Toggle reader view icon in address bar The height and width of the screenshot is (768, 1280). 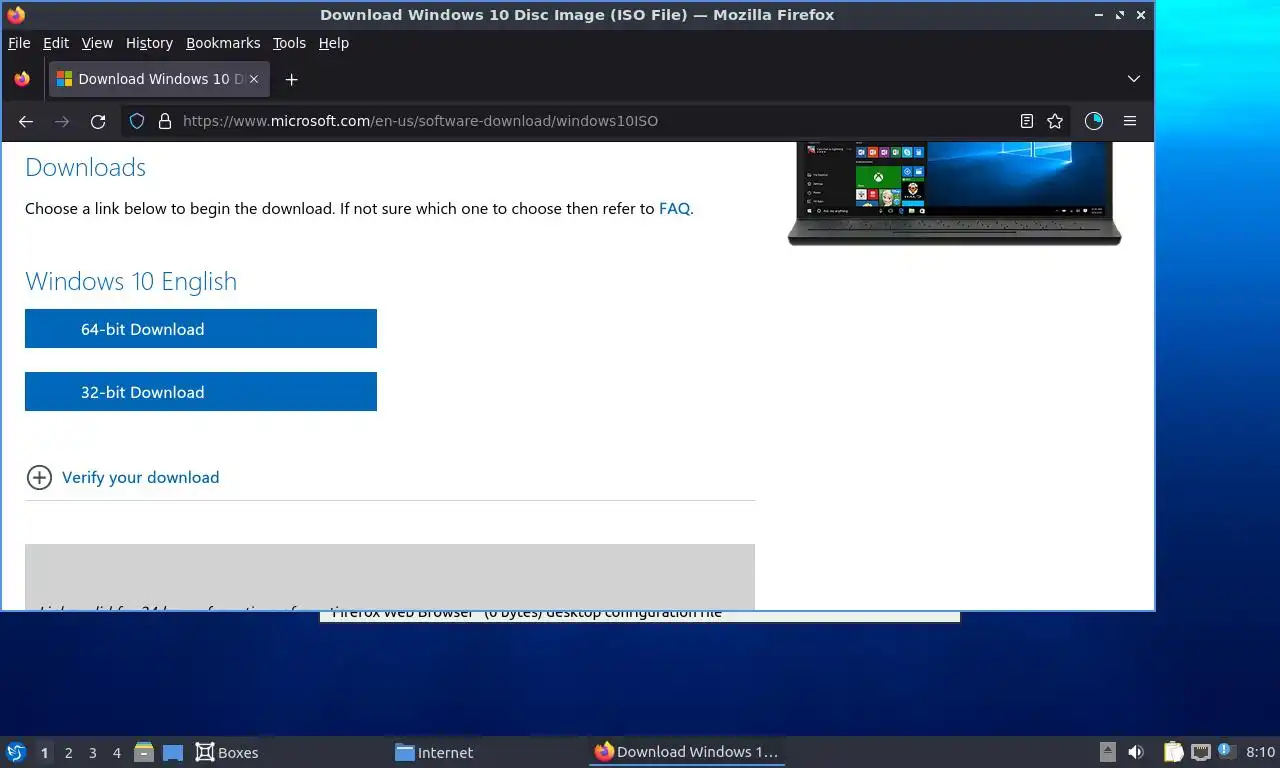tap(1026, 121)
